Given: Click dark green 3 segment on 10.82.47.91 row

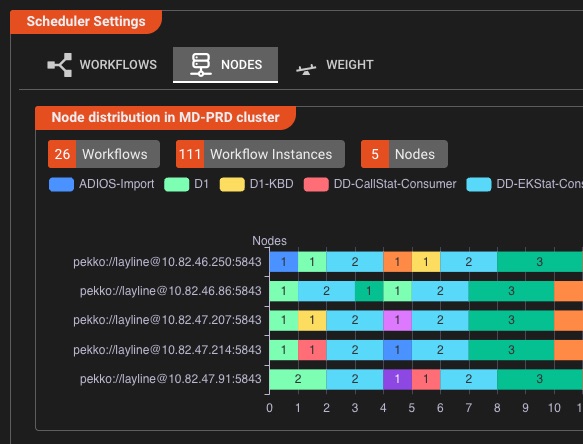Looking at the screenshot, I should click(540, 379).
